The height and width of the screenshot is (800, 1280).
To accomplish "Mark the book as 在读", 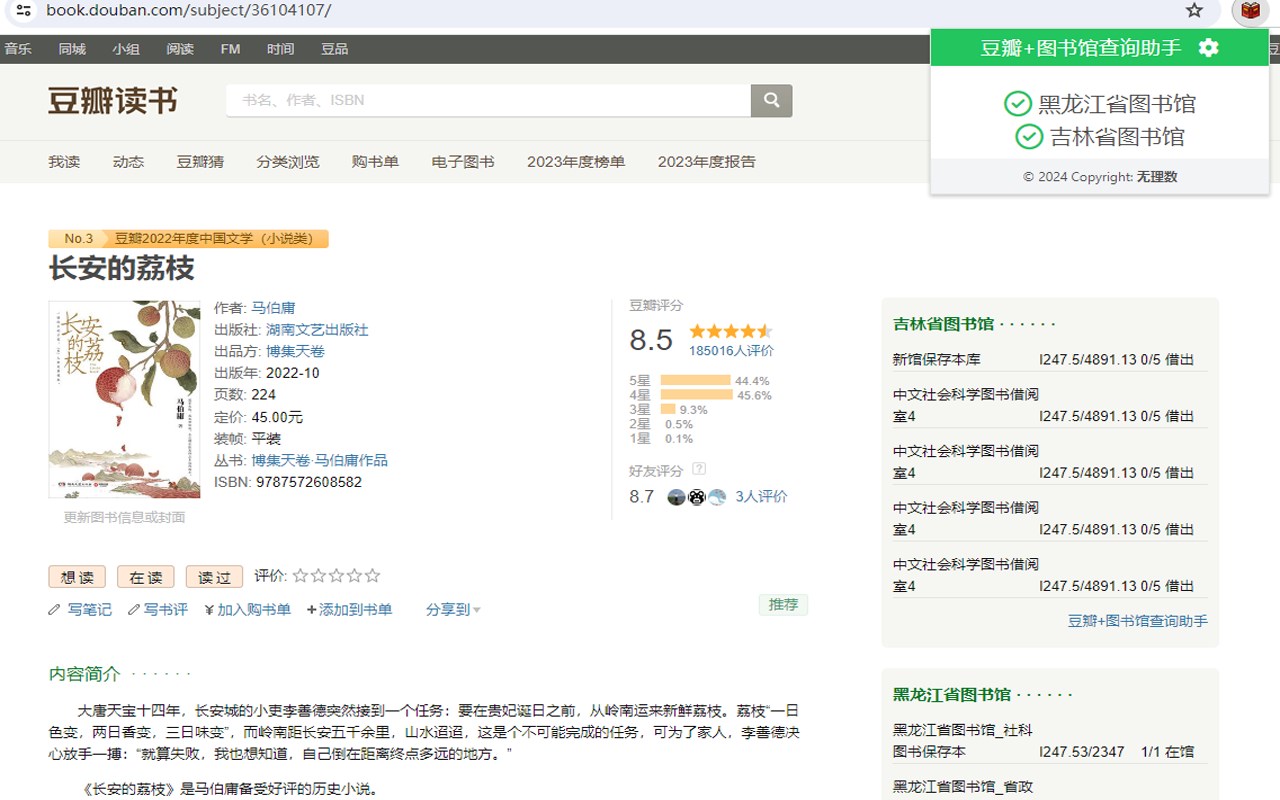I will [x=146, y=577].
